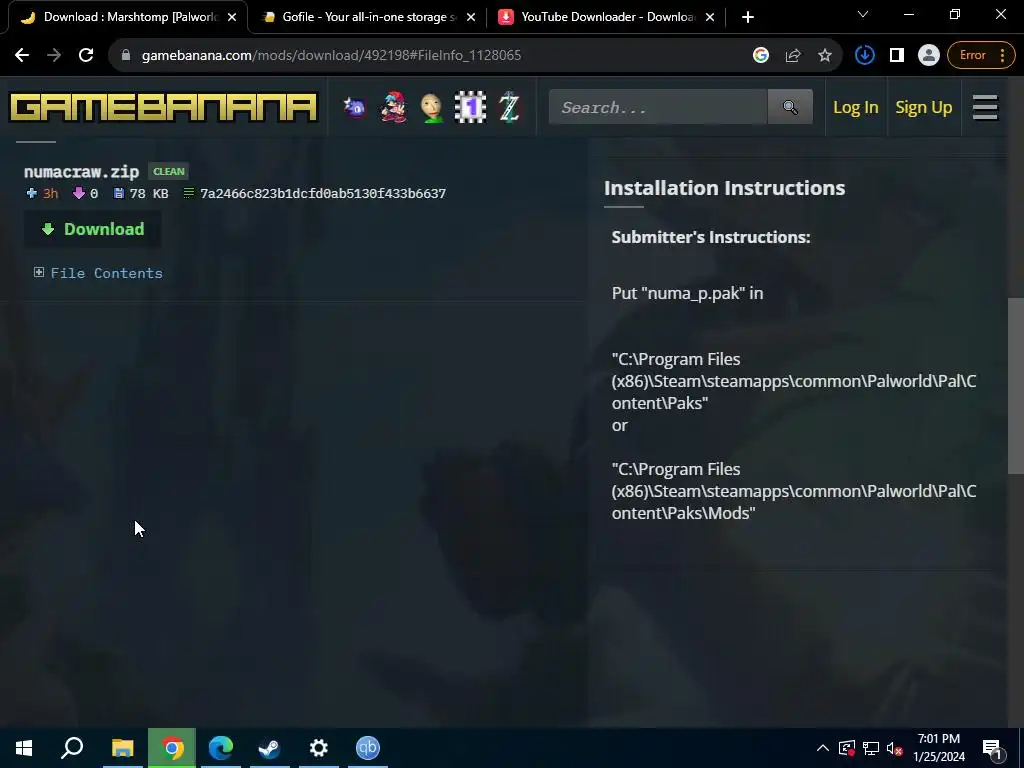Close the Gofile tab
The image size is (1024, 768).
[471, 17]
